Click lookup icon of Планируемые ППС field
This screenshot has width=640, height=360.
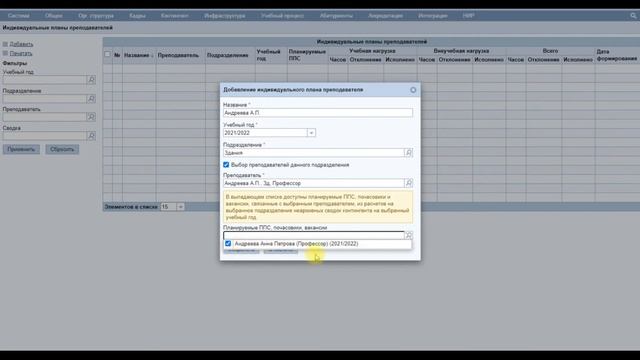click(x=409, y=235)
